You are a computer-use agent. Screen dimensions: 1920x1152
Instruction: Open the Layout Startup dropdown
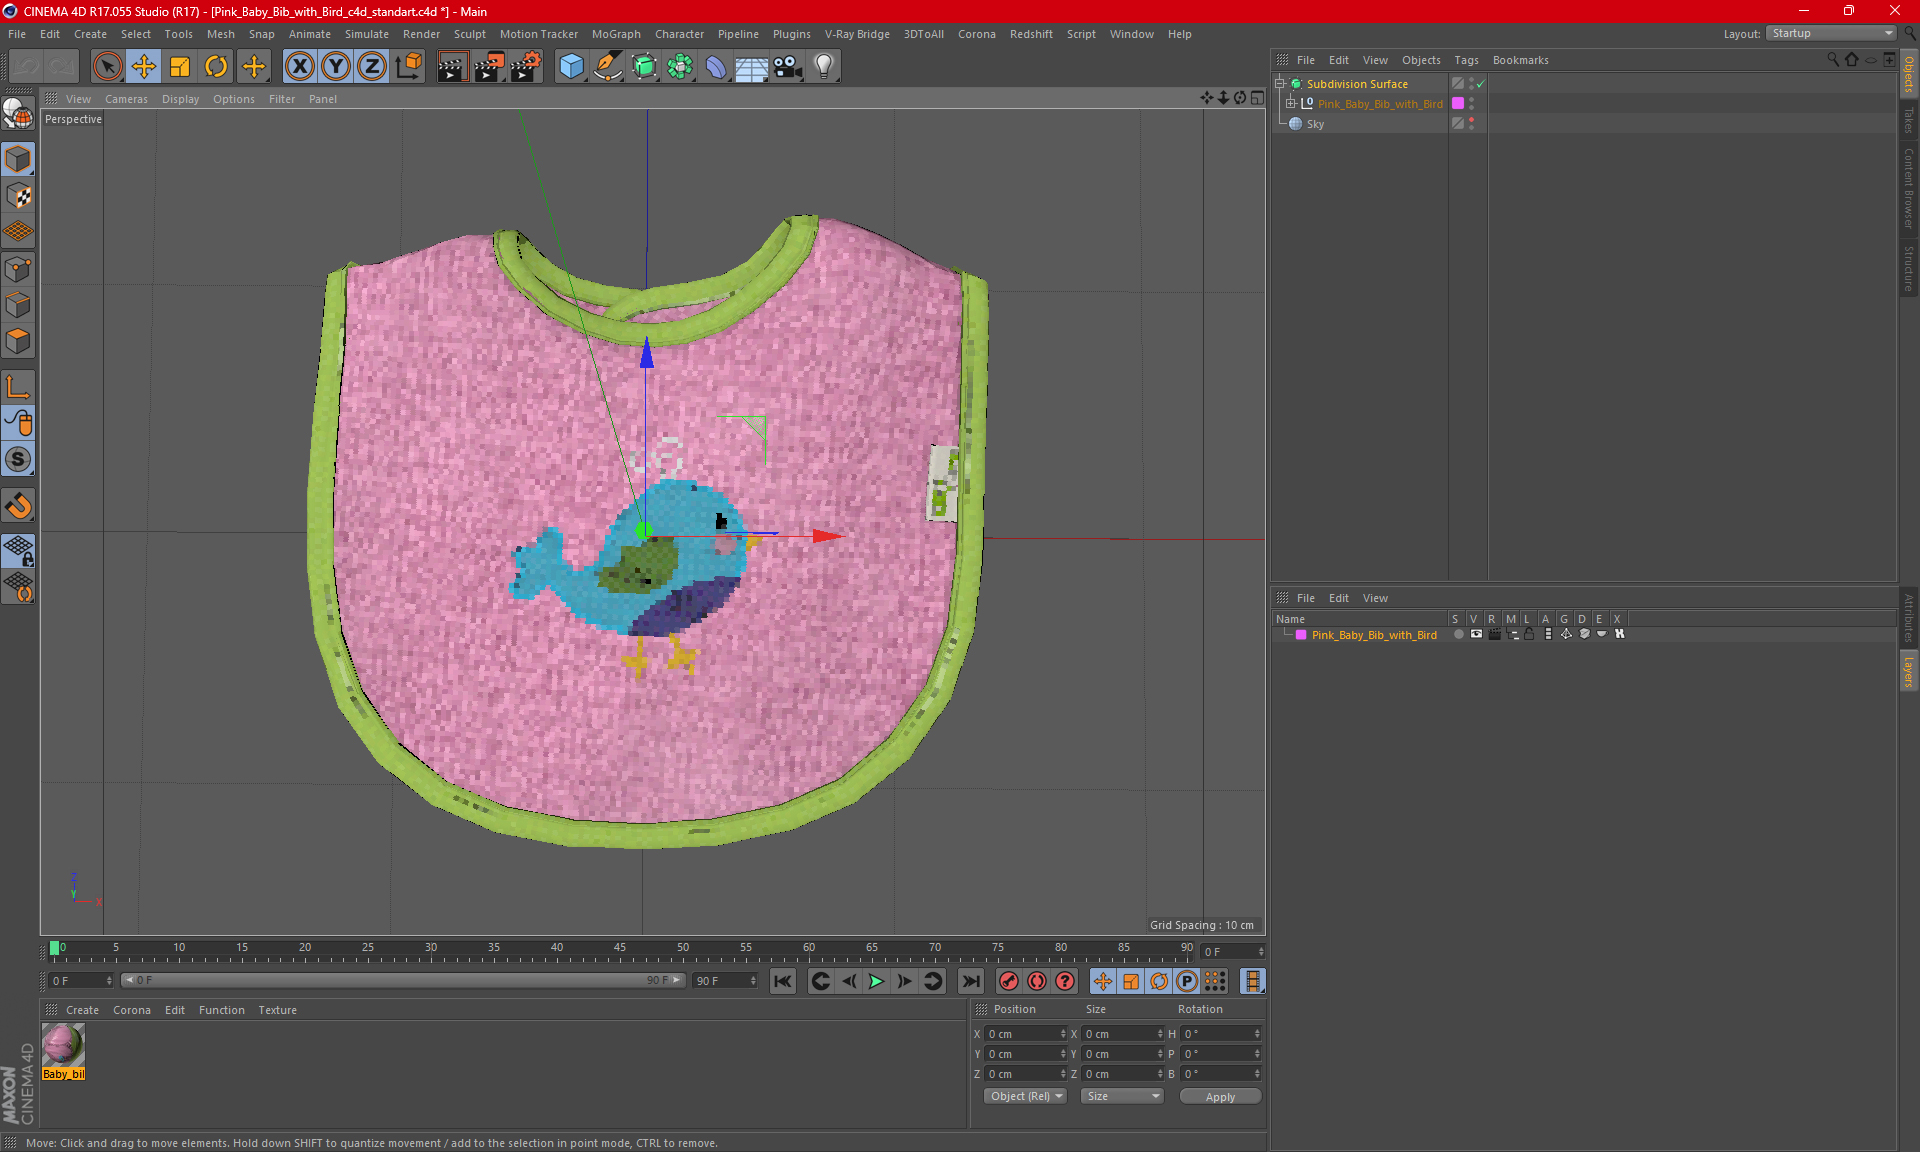[1831, 34]
